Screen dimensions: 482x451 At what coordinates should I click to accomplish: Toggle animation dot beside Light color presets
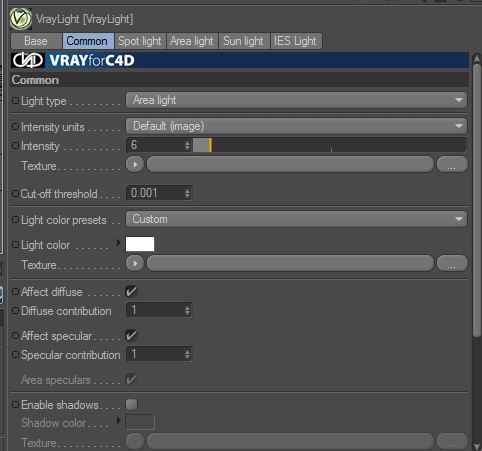(x=15, y=219)
